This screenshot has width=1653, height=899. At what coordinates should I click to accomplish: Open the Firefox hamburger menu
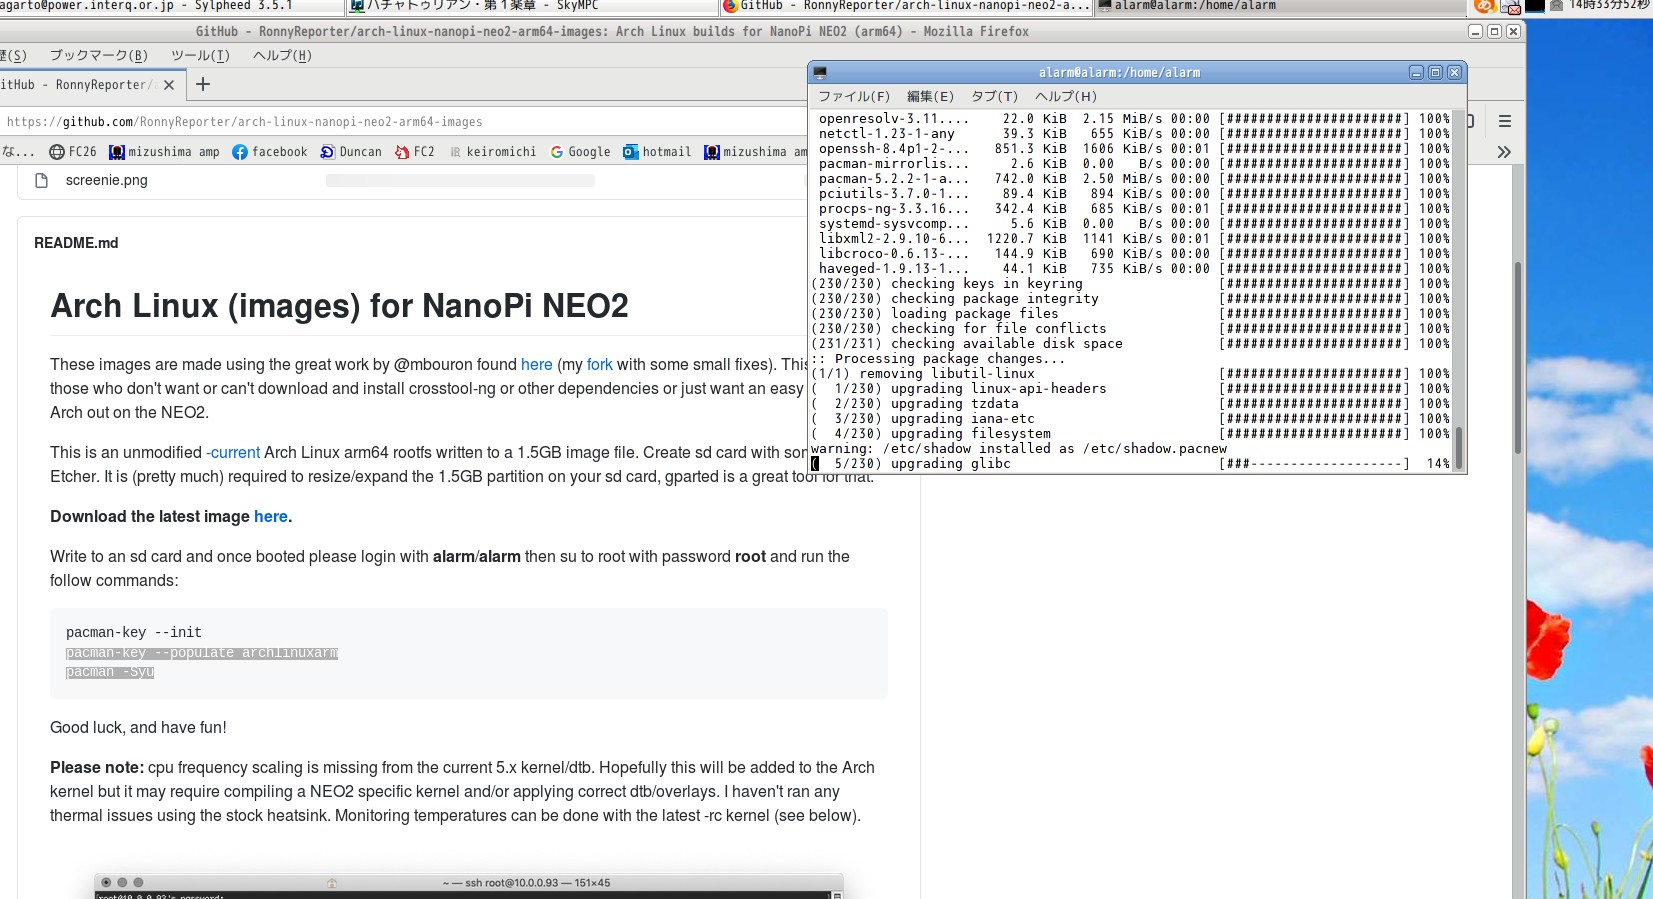pos(1505,121)
